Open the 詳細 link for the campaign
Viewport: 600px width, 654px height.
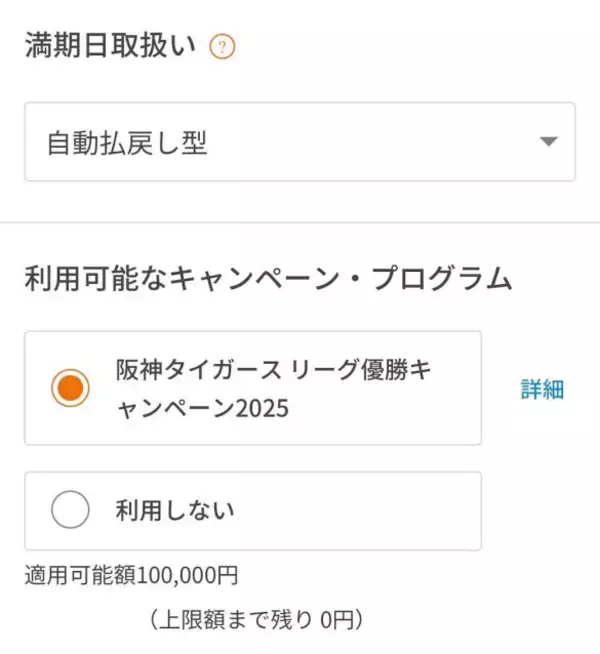tap(542, 389)
